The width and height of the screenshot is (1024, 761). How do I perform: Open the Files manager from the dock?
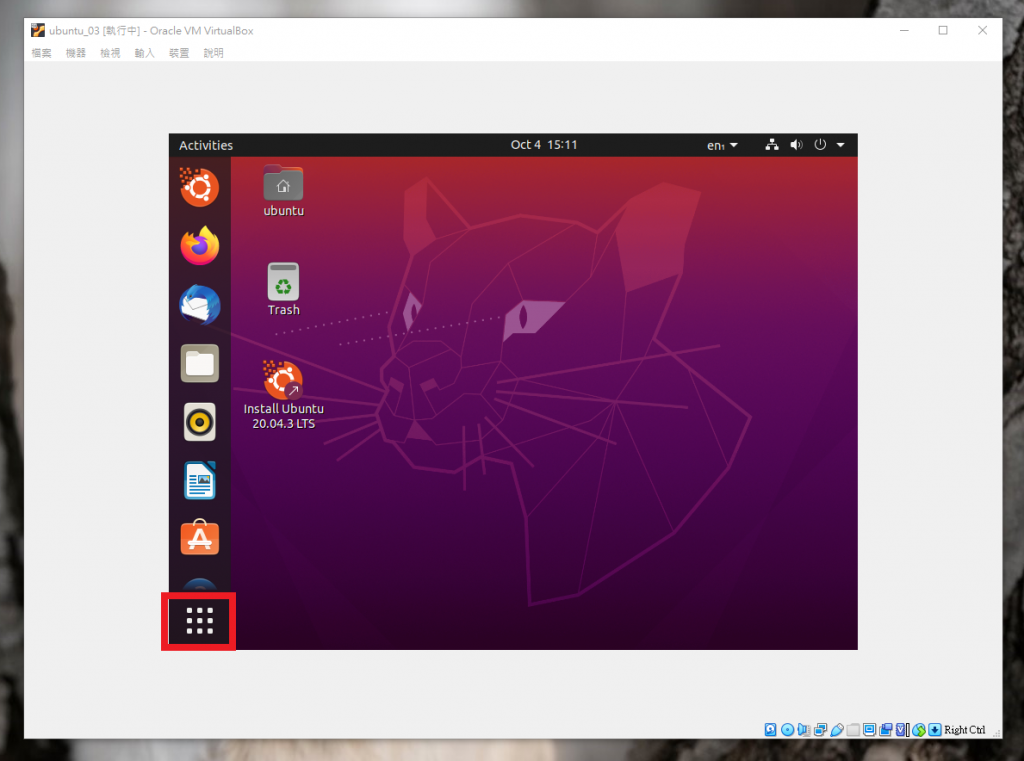coord(199,363)
